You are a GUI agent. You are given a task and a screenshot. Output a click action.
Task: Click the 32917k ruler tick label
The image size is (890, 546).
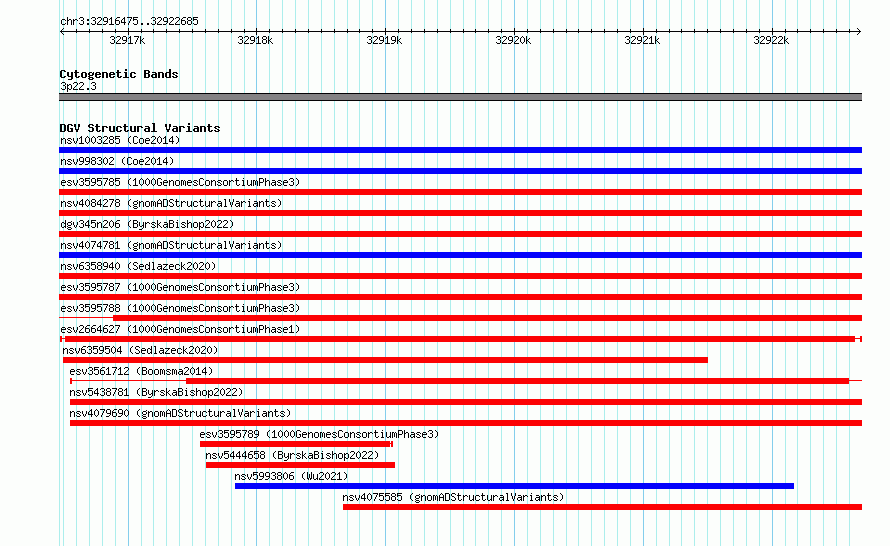[127, 40]
